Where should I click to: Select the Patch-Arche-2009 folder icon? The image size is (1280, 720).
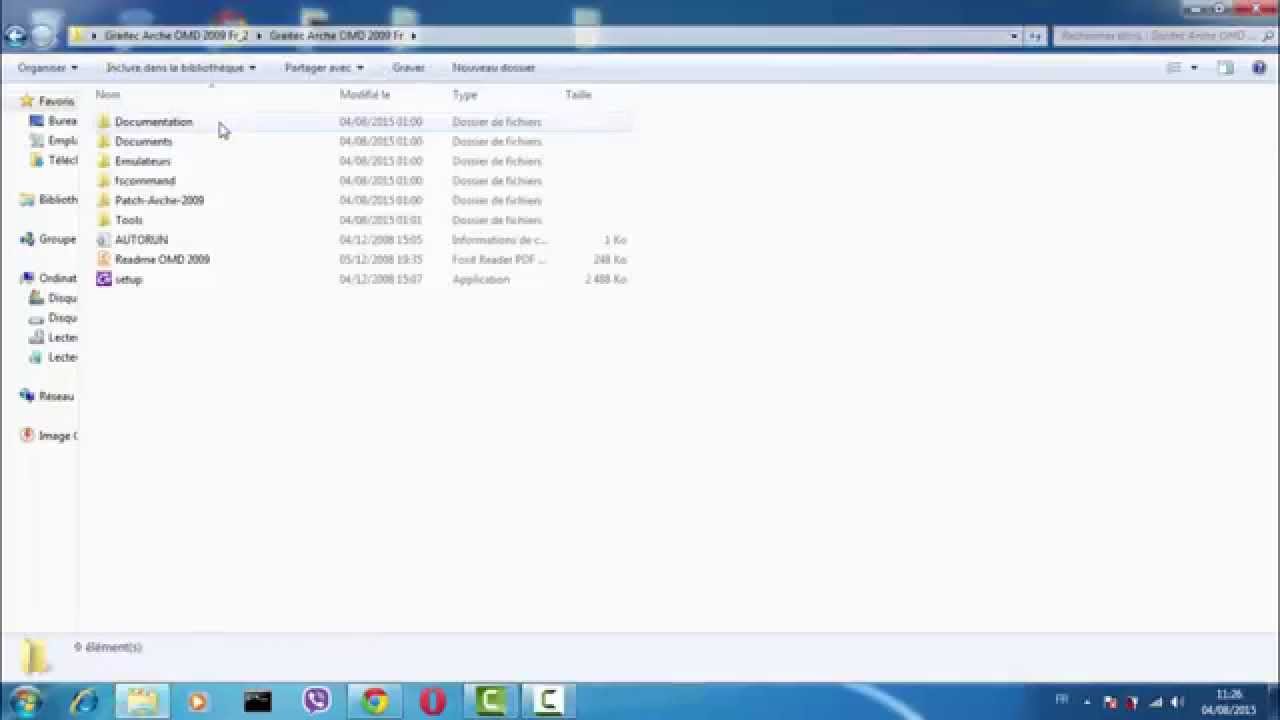104,201
